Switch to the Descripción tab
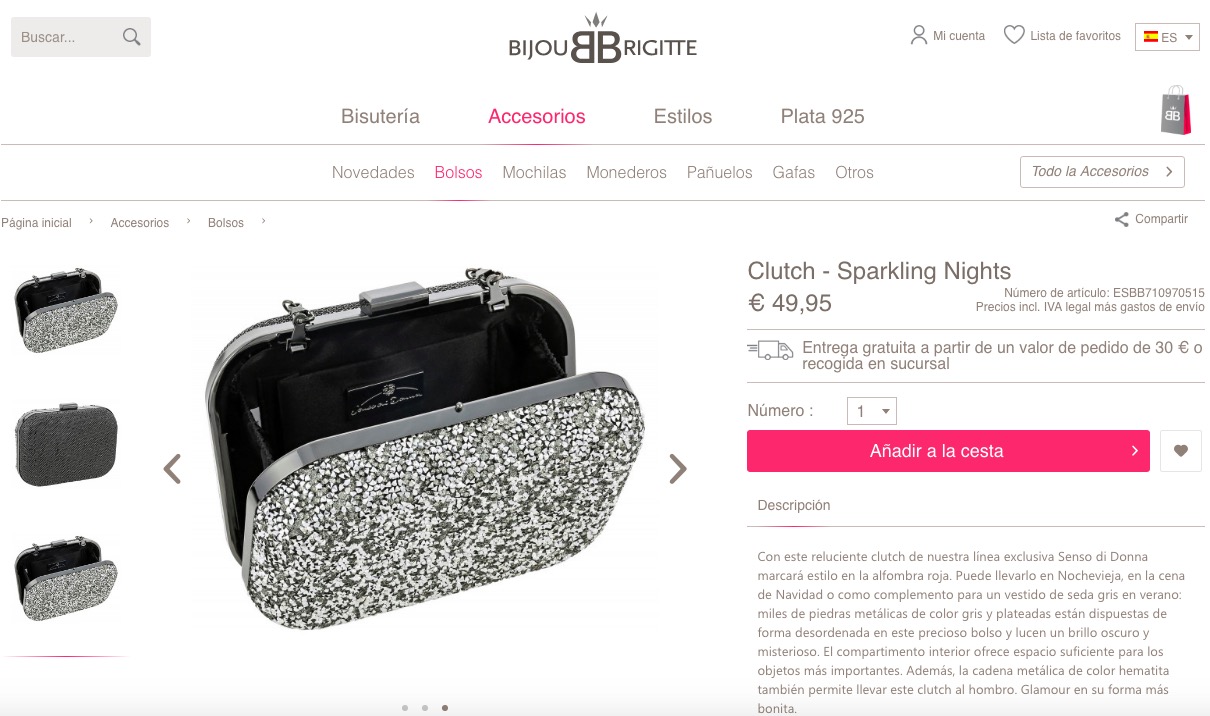This screenshot has width=1210, height=716. [794, 505]
